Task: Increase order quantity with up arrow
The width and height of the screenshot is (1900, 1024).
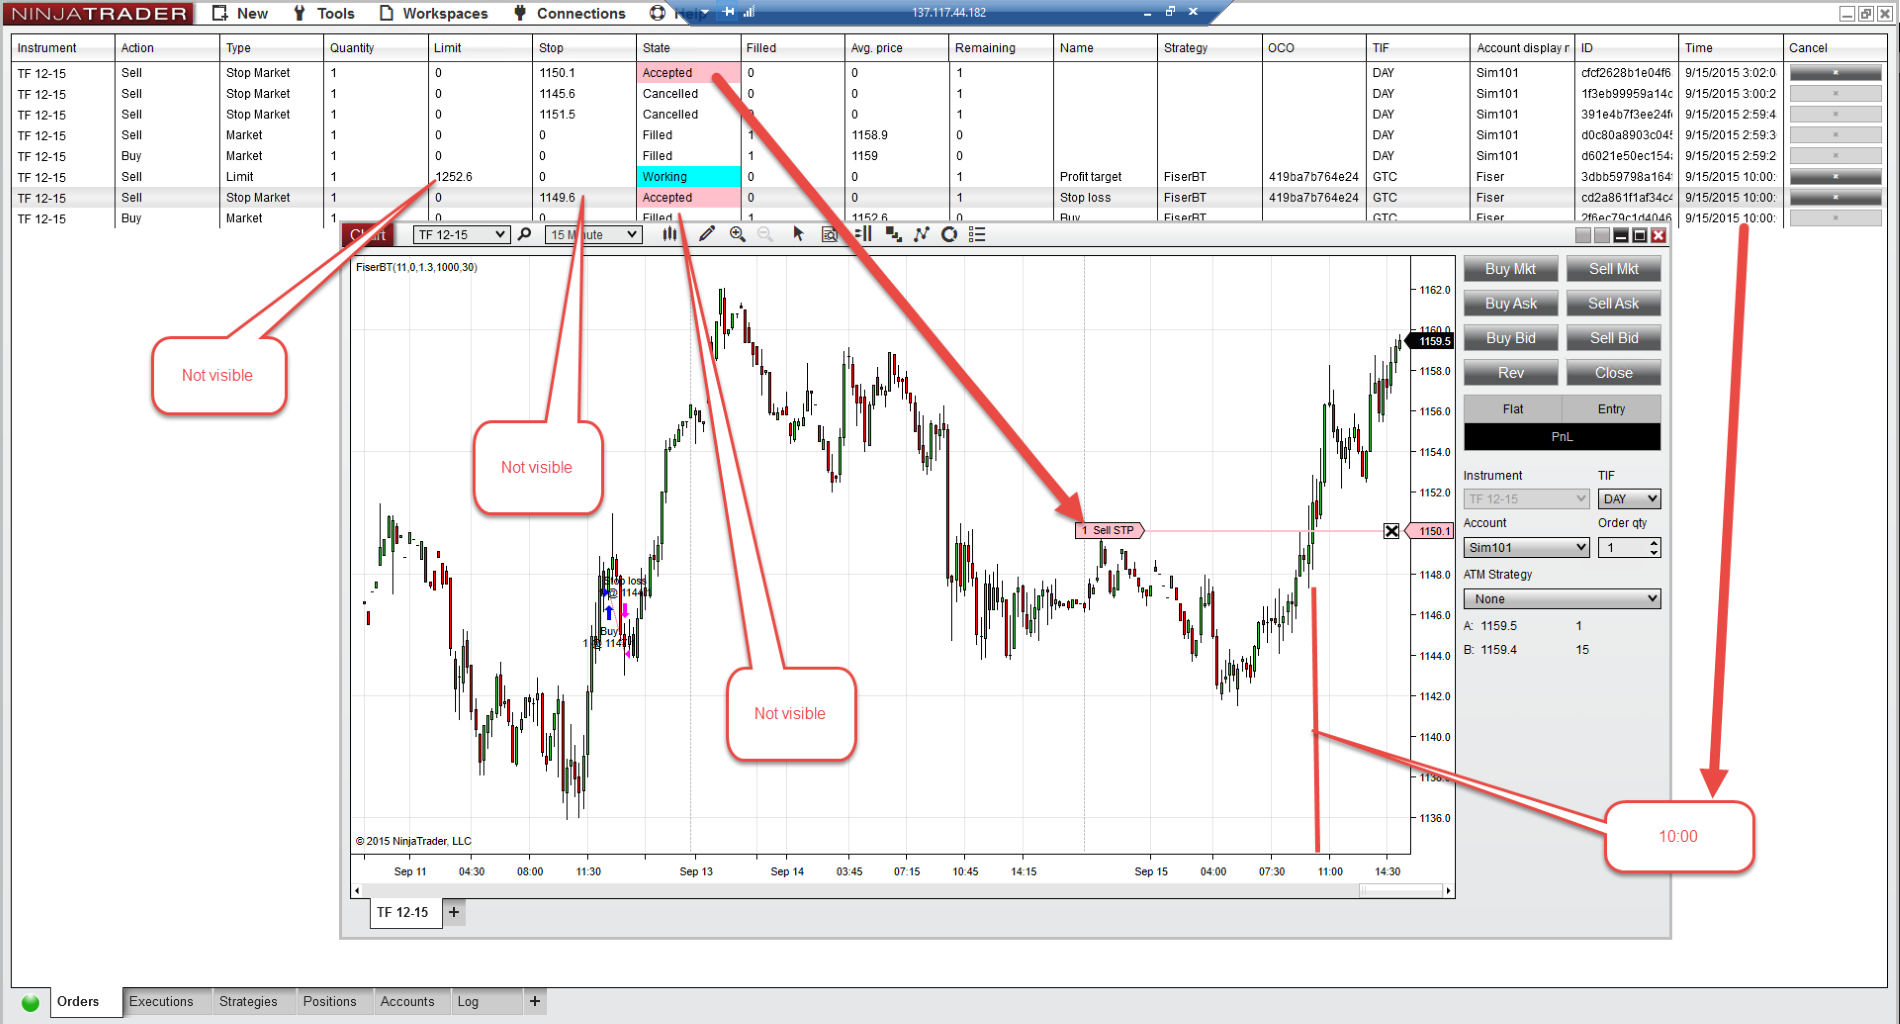Action: click(1654, 543)
